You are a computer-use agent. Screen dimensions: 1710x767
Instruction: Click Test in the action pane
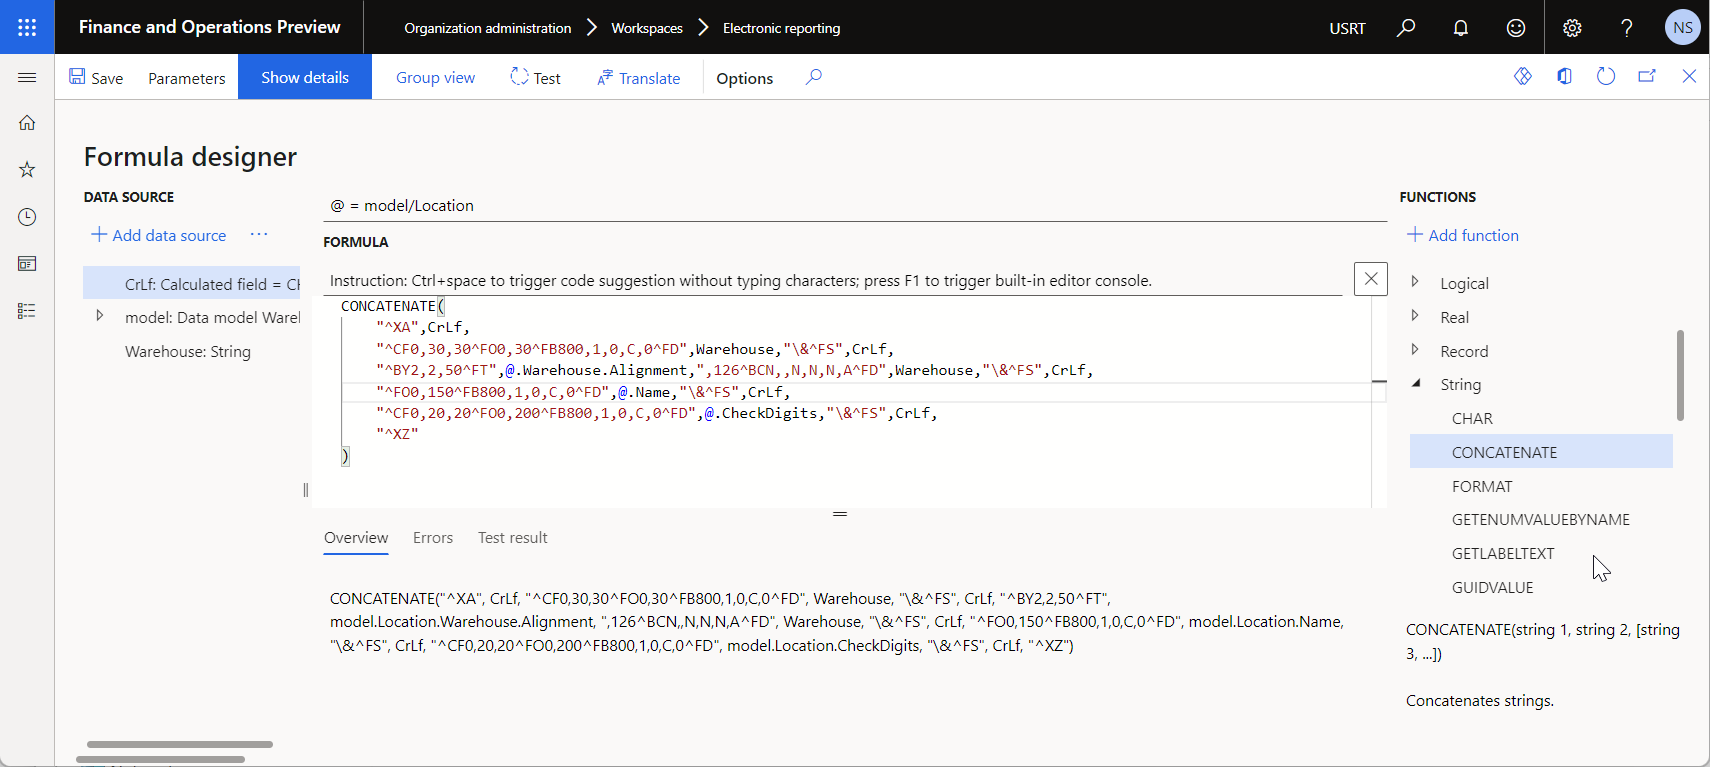(535, 77)
